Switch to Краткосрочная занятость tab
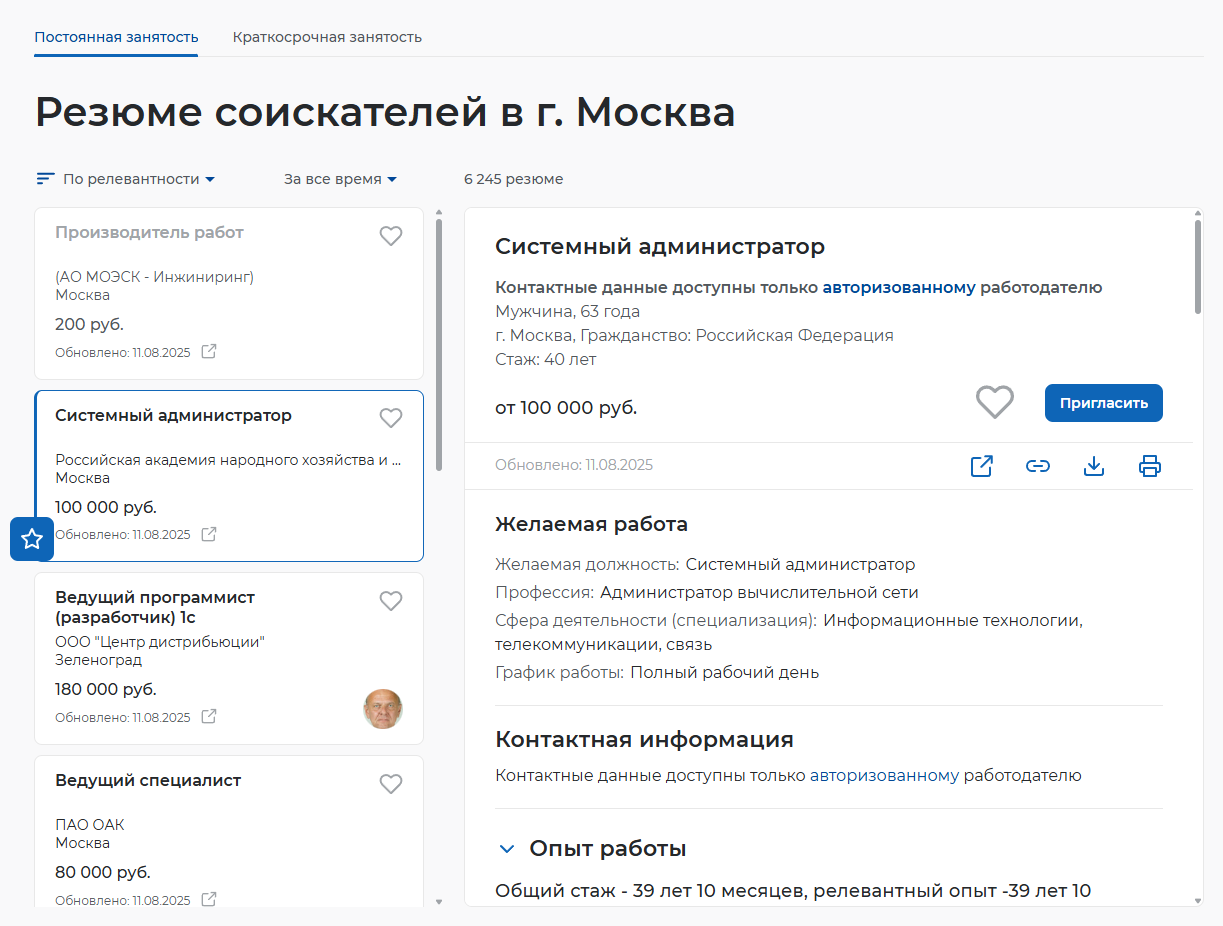Image resolution: width=1223 pixels, height=926 pixels. pos(327,37)
